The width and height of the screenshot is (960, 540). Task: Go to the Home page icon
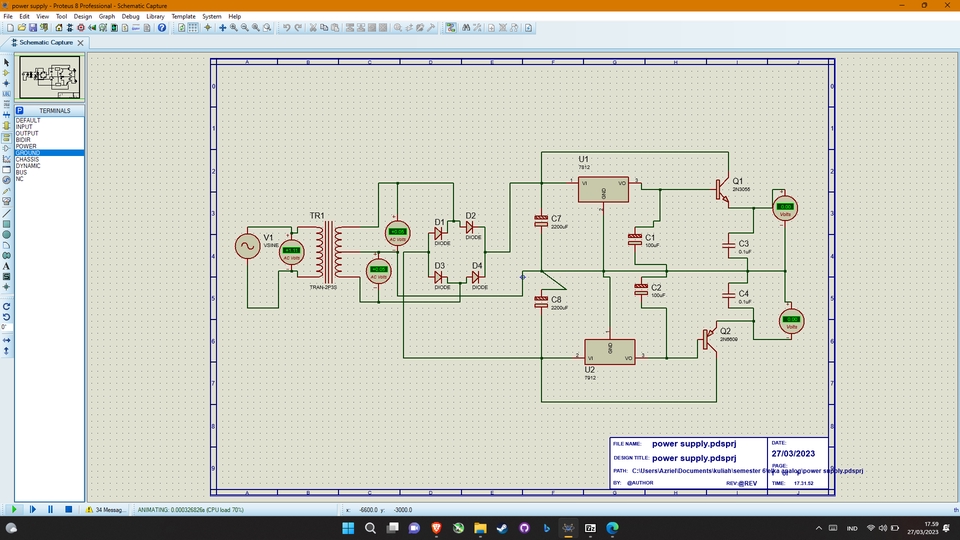pyautogui.click(x=59, y=28)
